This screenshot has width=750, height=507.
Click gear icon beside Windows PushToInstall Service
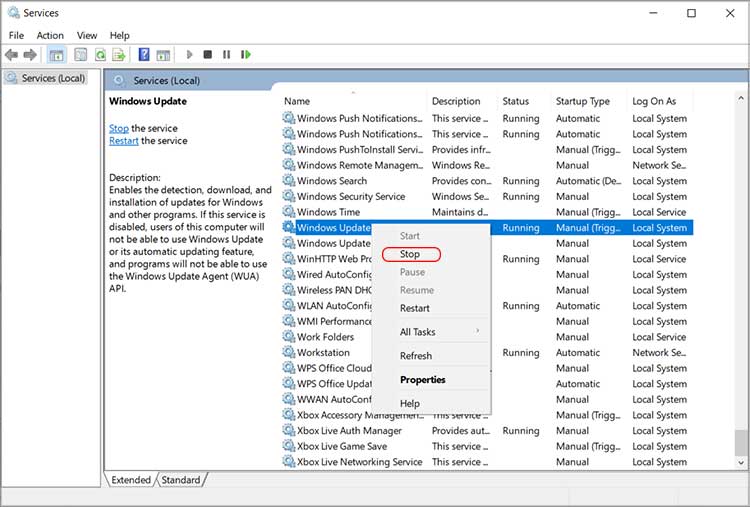288,149
